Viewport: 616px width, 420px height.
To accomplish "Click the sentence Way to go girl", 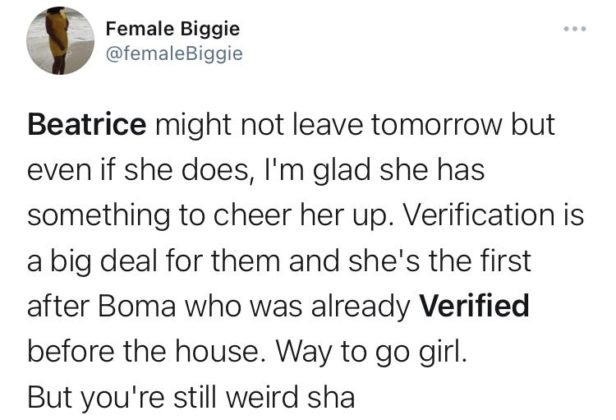I will point(371,352).
